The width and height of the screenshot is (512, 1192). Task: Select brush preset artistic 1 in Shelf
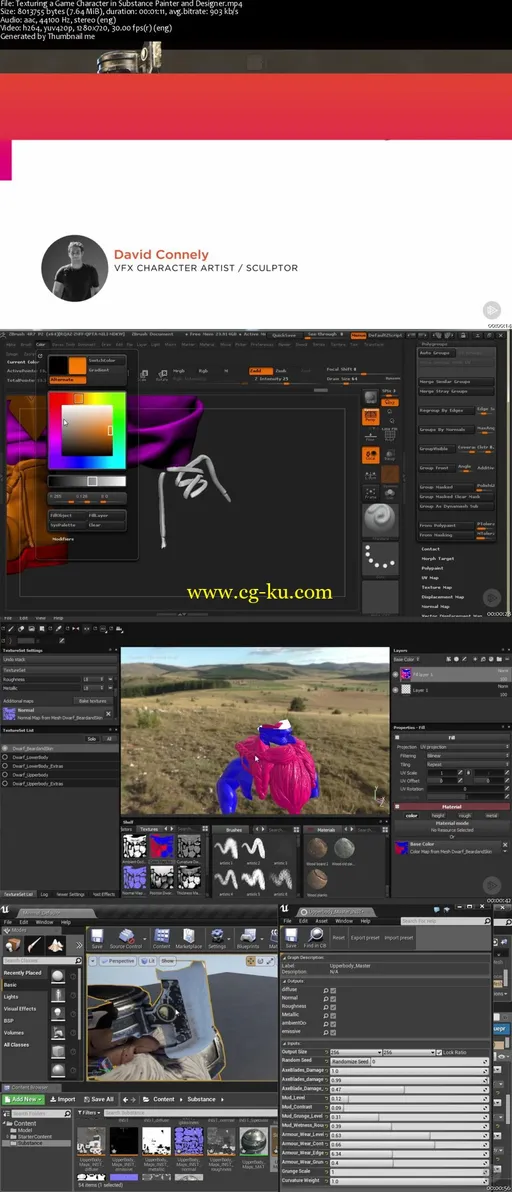click(224, 848)
